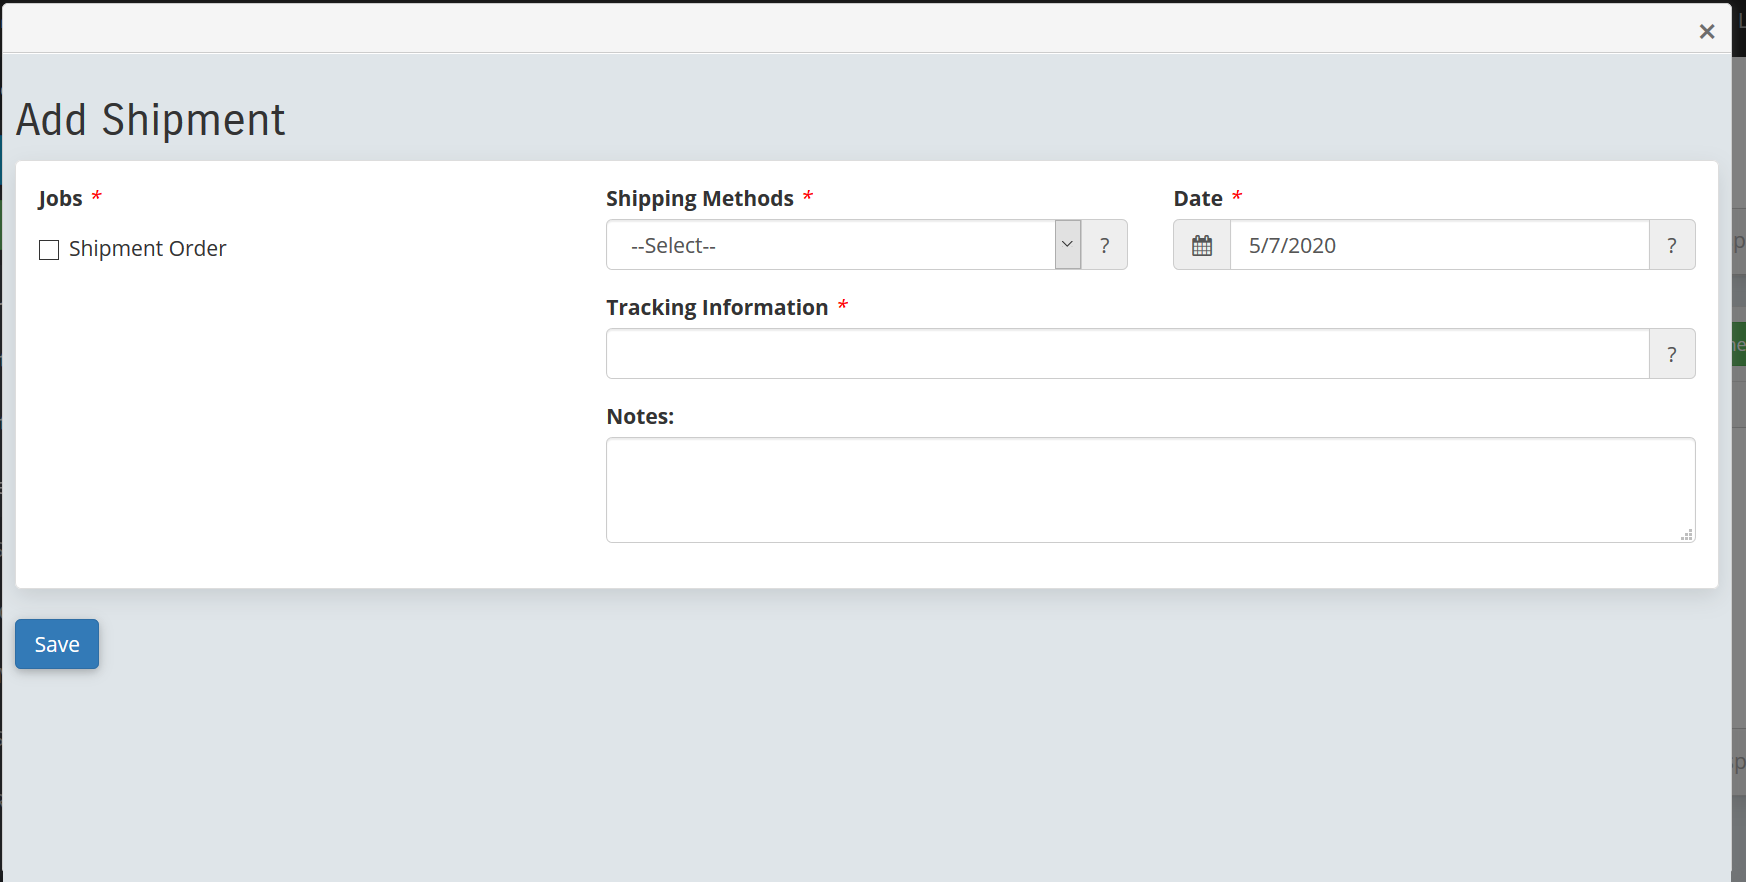Click the Shipping Methods dropdown arrow
This screenshot has height=882, width=1746.
click(x=1067, y=245)
